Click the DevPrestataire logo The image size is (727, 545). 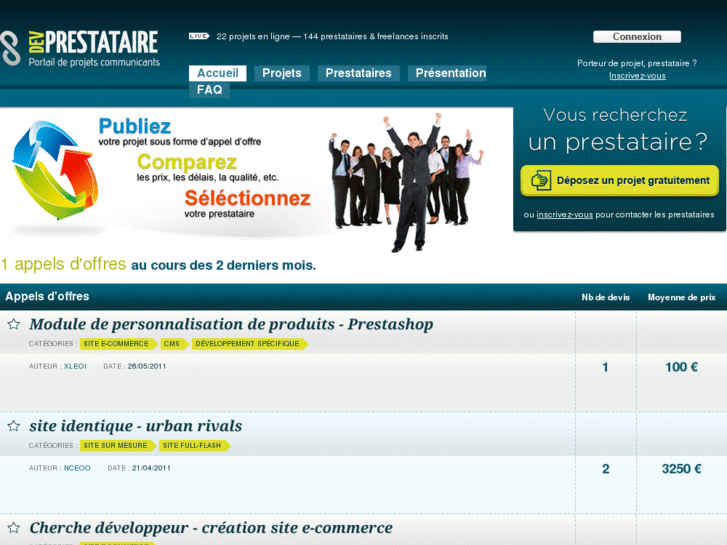tap(80, 48)
